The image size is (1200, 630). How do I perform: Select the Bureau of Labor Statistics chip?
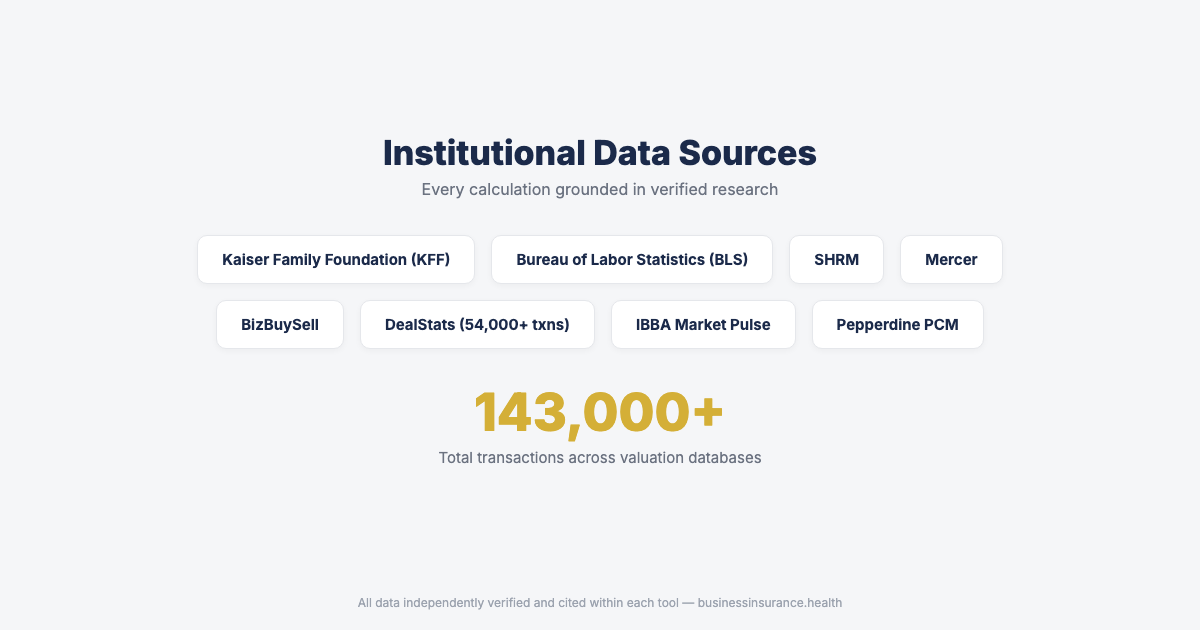click(x=631, y=260)
